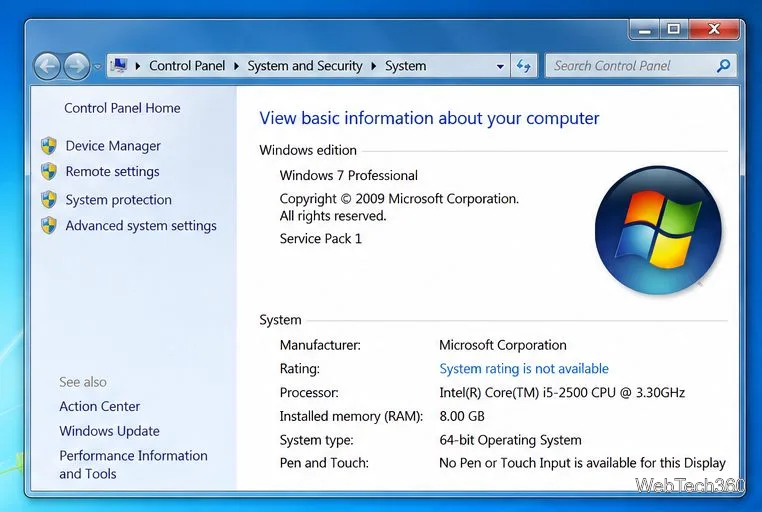Click the 'Microsoft Corporation' manufacturer value

503,345
